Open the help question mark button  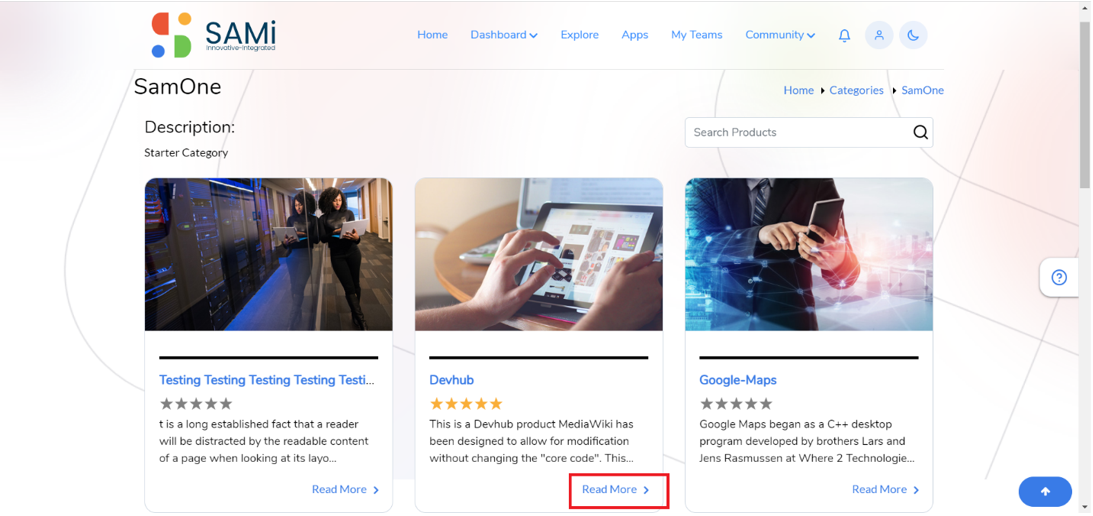coord(1059,278)
